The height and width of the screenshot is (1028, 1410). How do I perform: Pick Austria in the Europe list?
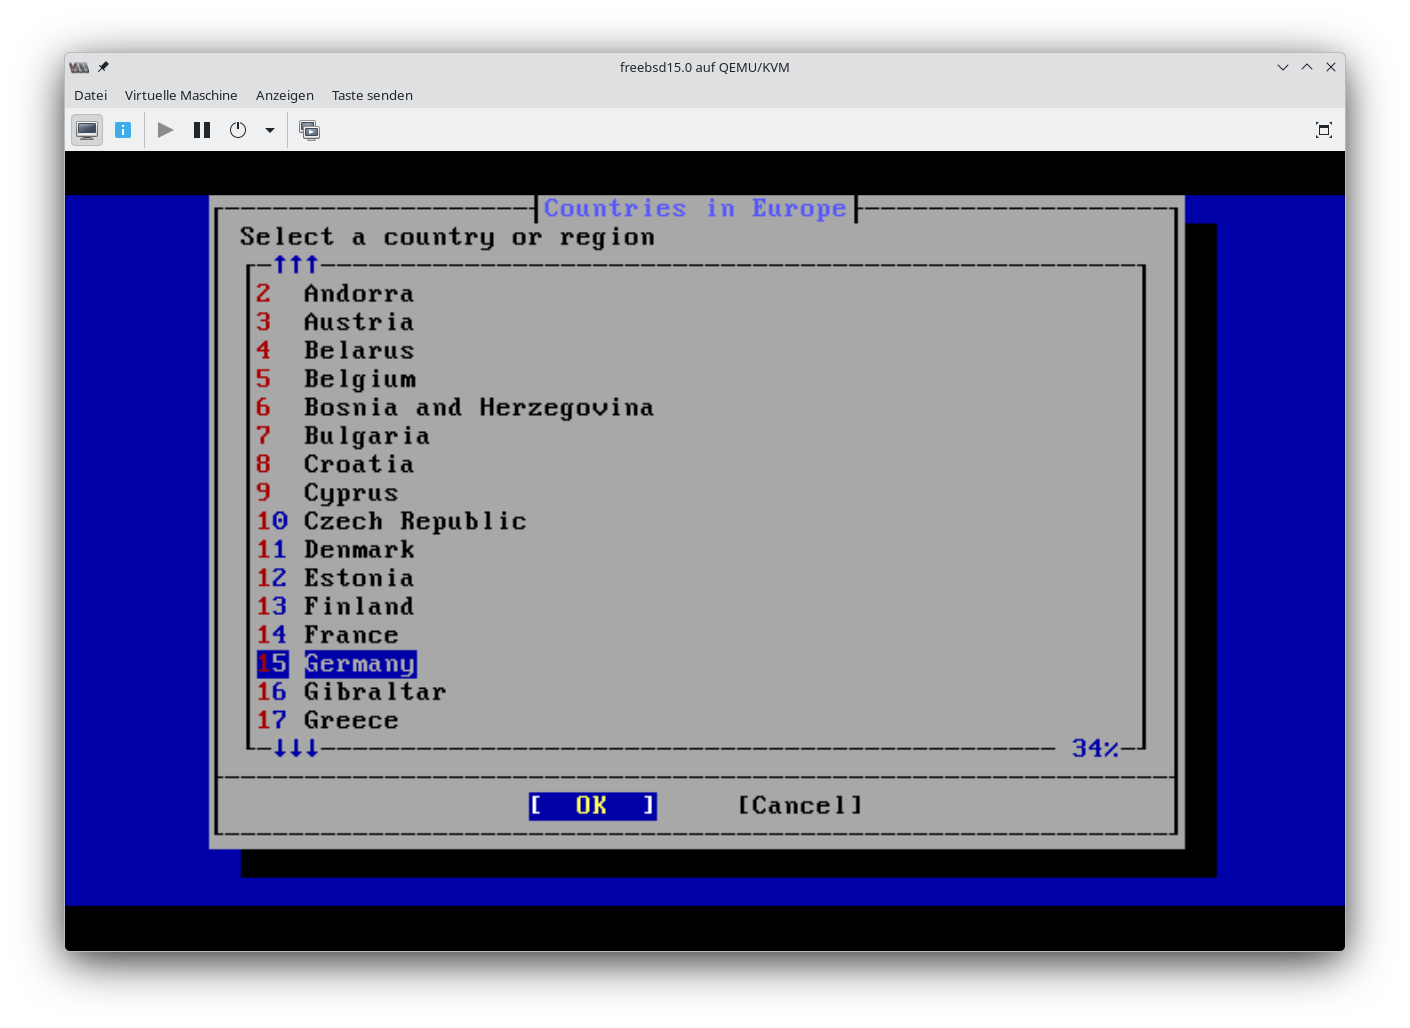click(358, 322)
